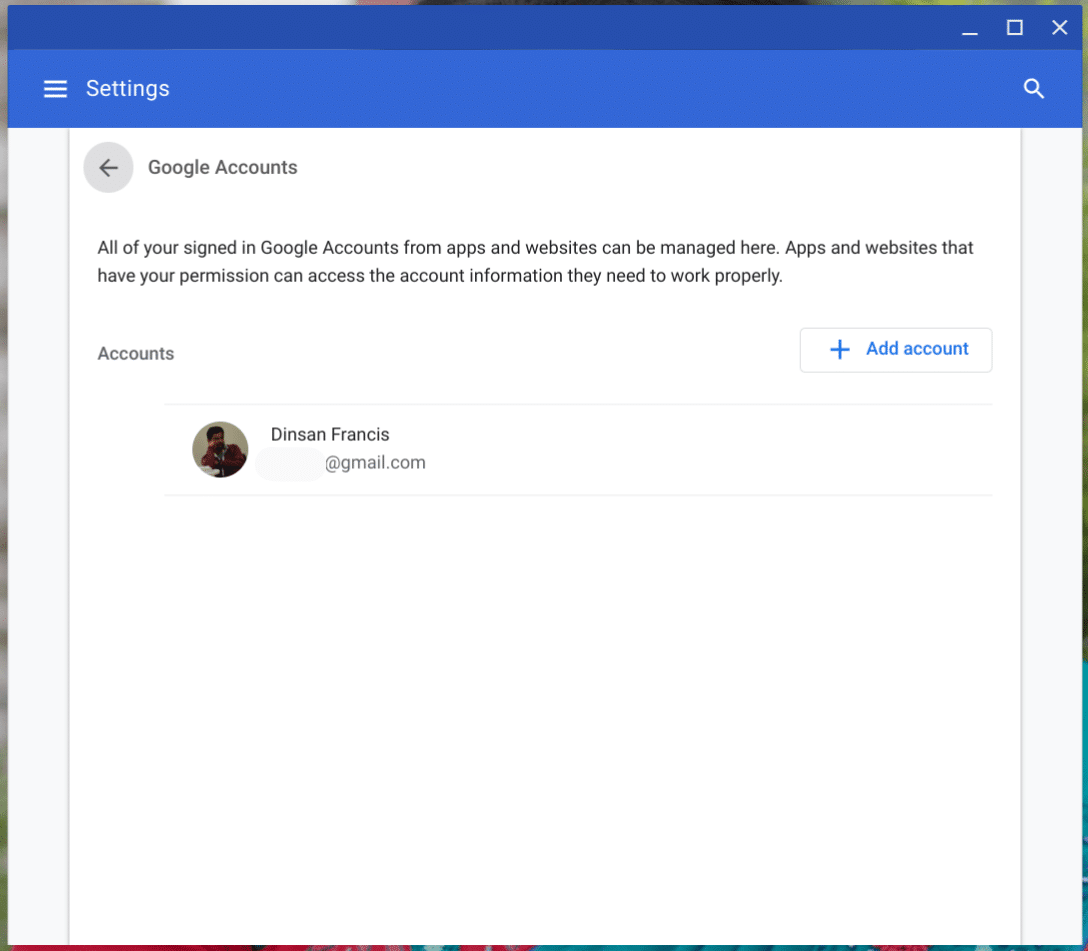
Task: Open the hamburger menu beside Settings title
Action: click(55, 88)
